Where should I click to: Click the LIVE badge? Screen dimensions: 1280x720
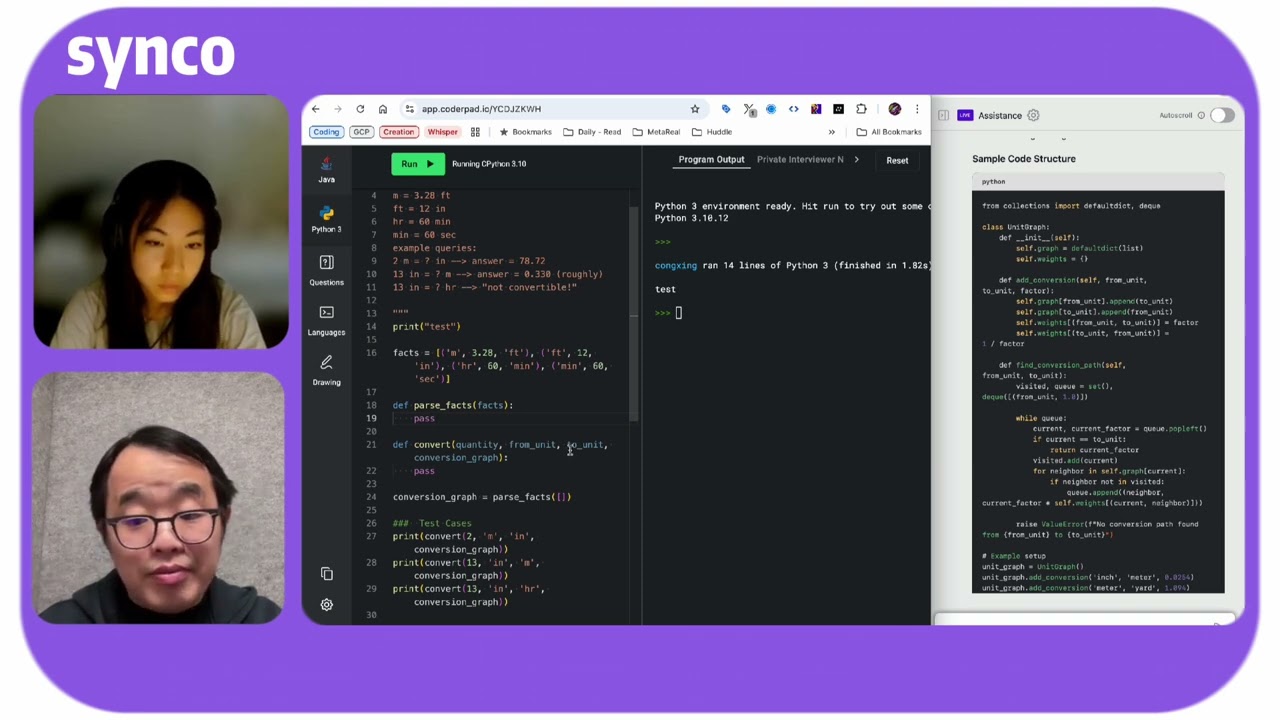coord(965,115)
